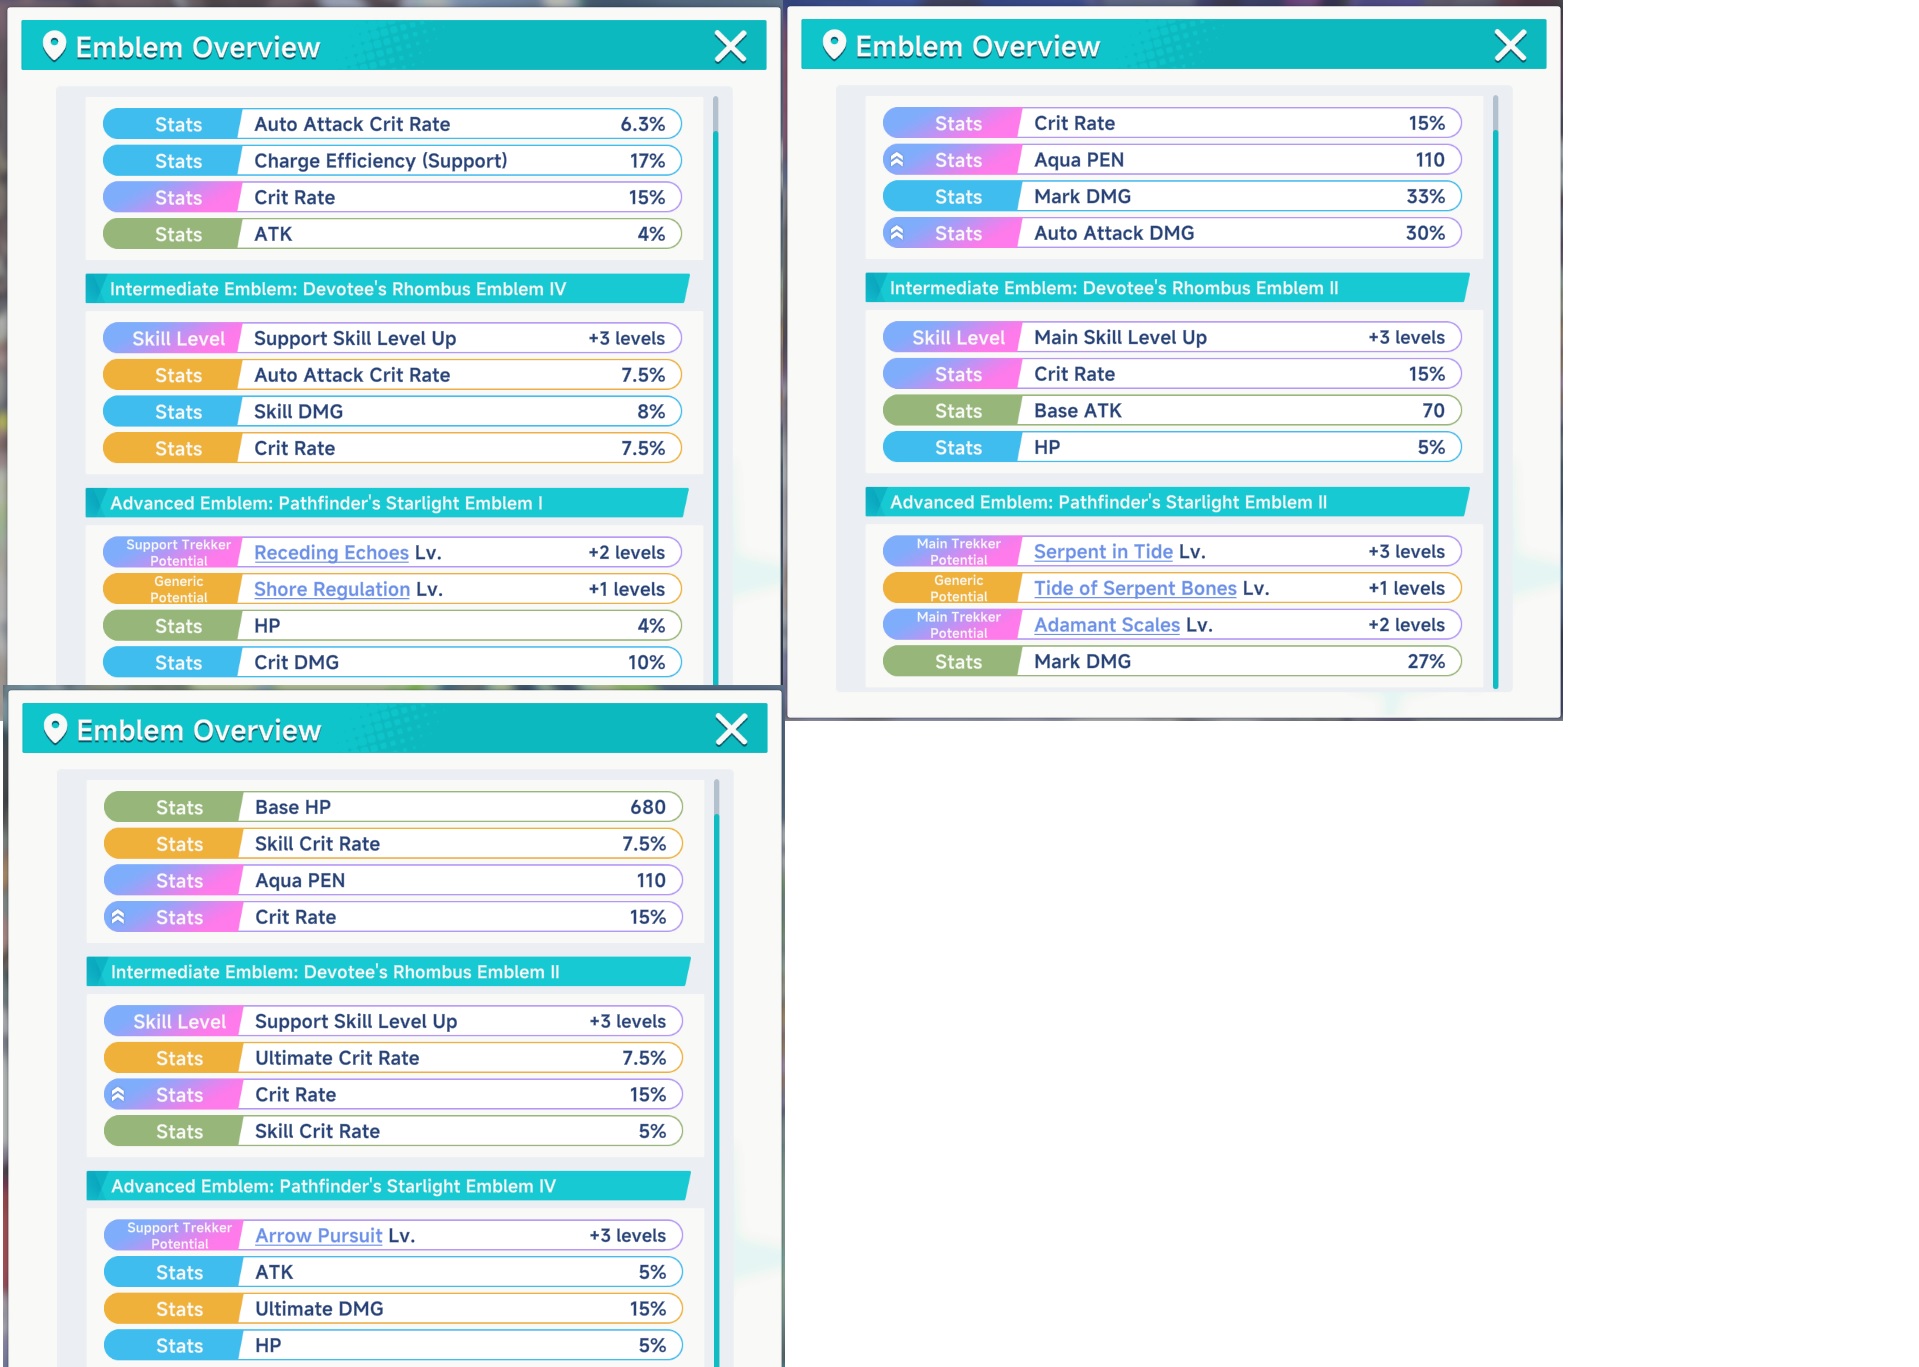
Task: Click the location pin icon in bottom-left panel header
Action: click(x=55, y=729)
